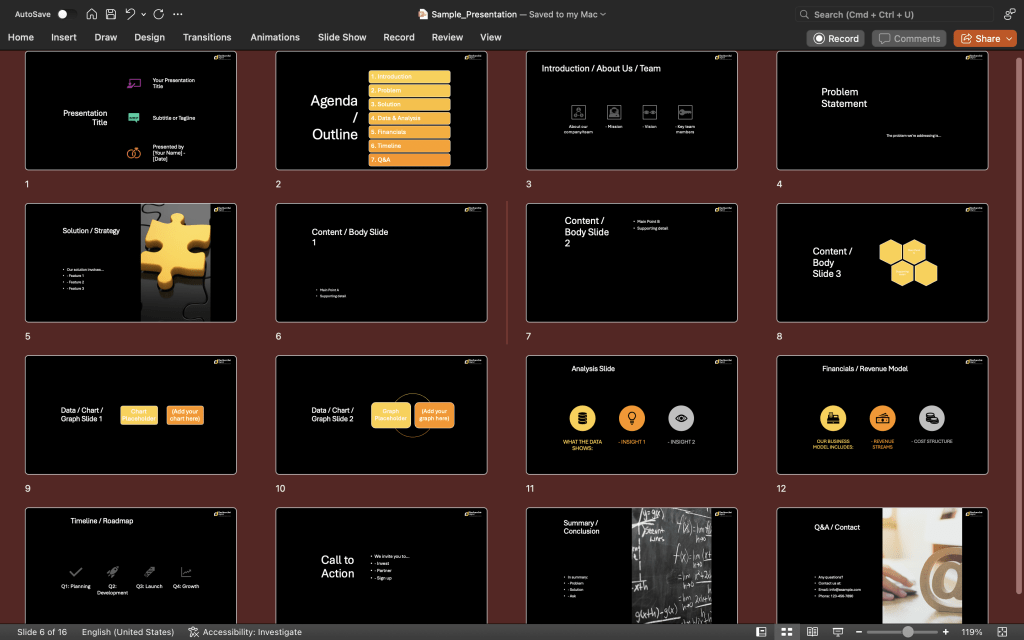1024x640 pixels.
Task: Select the Agenda / Outline slide thumbnail
Action: point(381,110)
